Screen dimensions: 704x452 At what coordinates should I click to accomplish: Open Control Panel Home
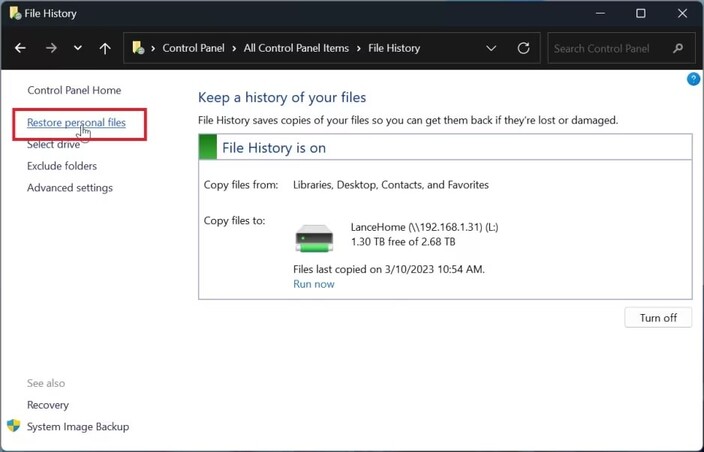point(74,90)
